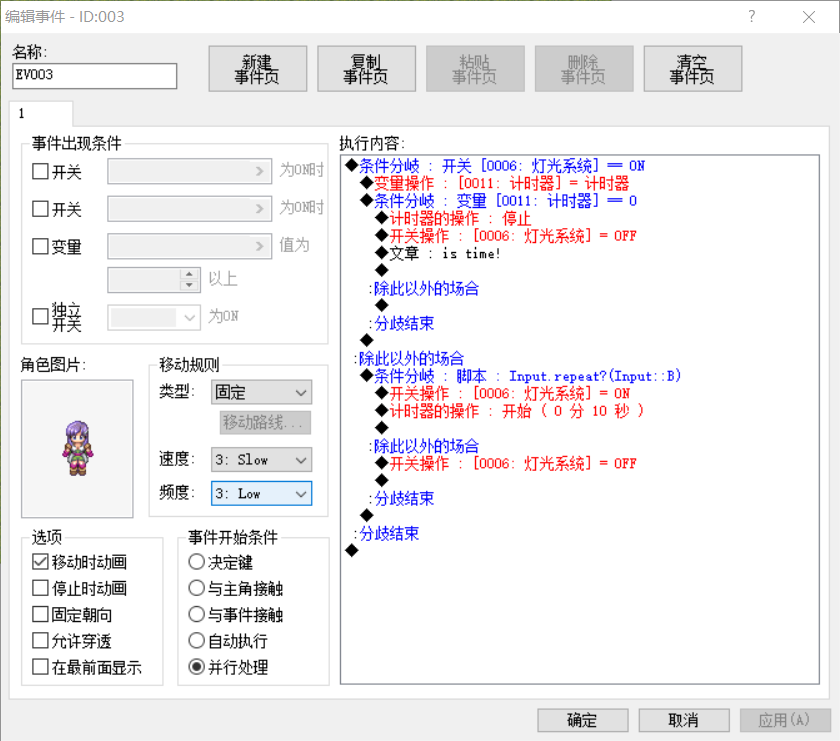Select 决定键 trigger radio button

pos(197,562)
